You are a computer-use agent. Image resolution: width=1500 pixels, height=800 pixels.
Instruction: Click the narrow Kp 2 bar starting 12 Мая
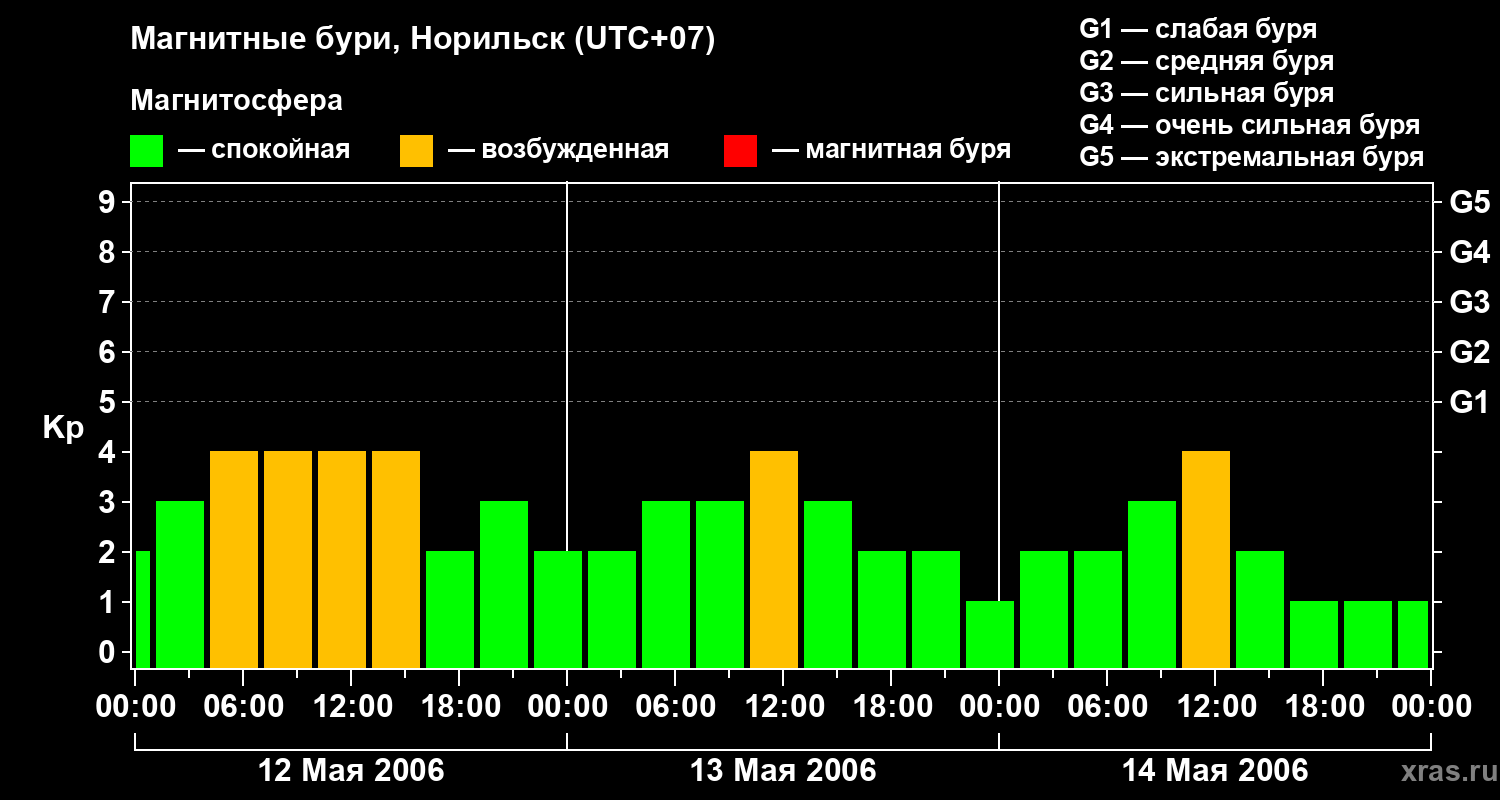[x=142, y=609]
